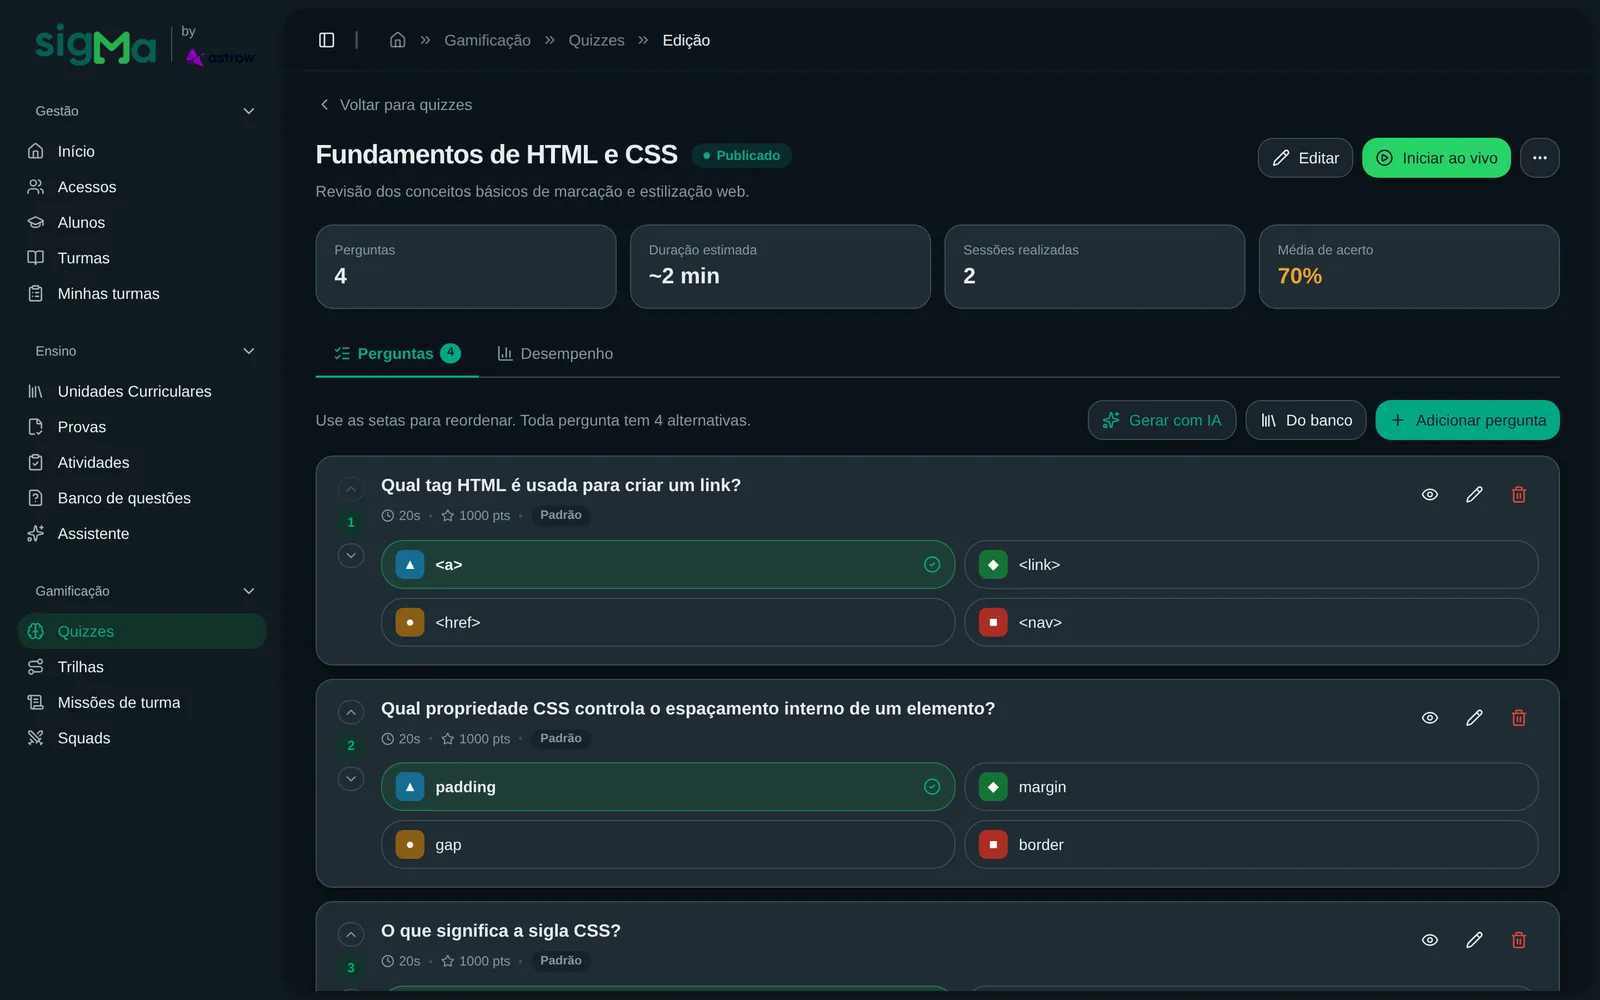Click the Editar button
1600x1000 pixels.
click(x=1305, y=158)
